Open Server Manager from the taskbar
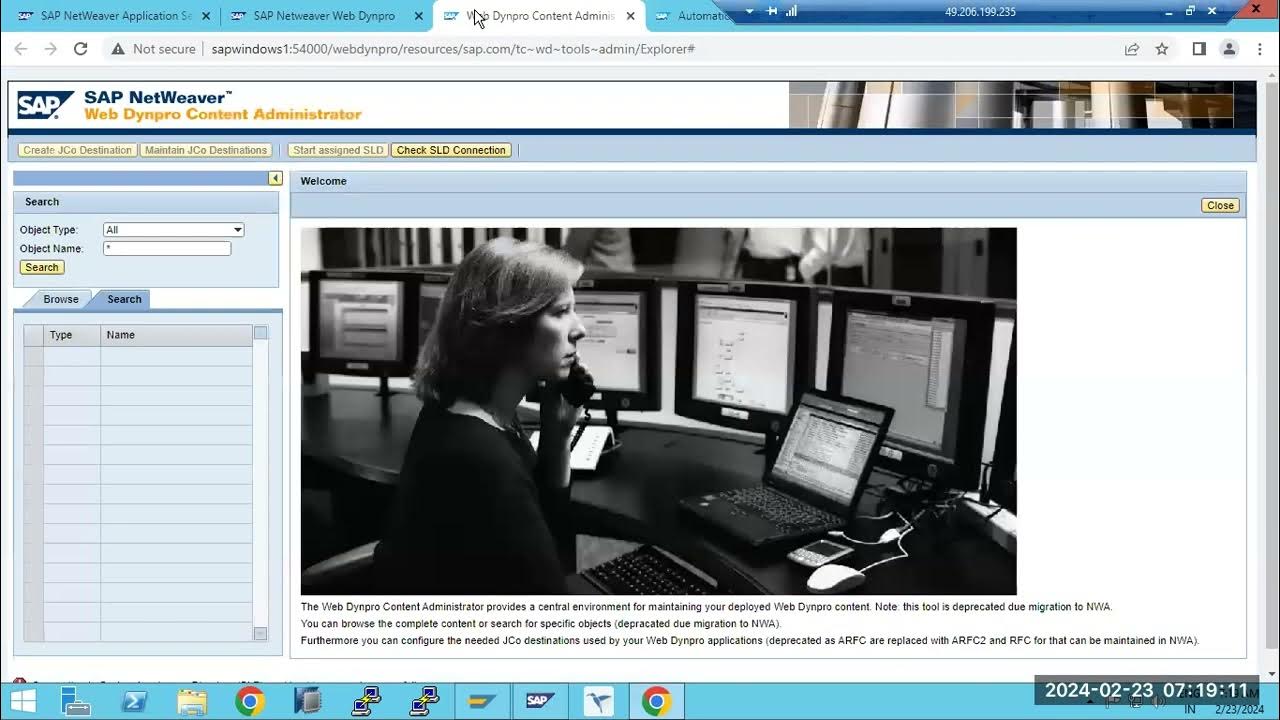The image size is (1280, 720). (x=75, y=701)
